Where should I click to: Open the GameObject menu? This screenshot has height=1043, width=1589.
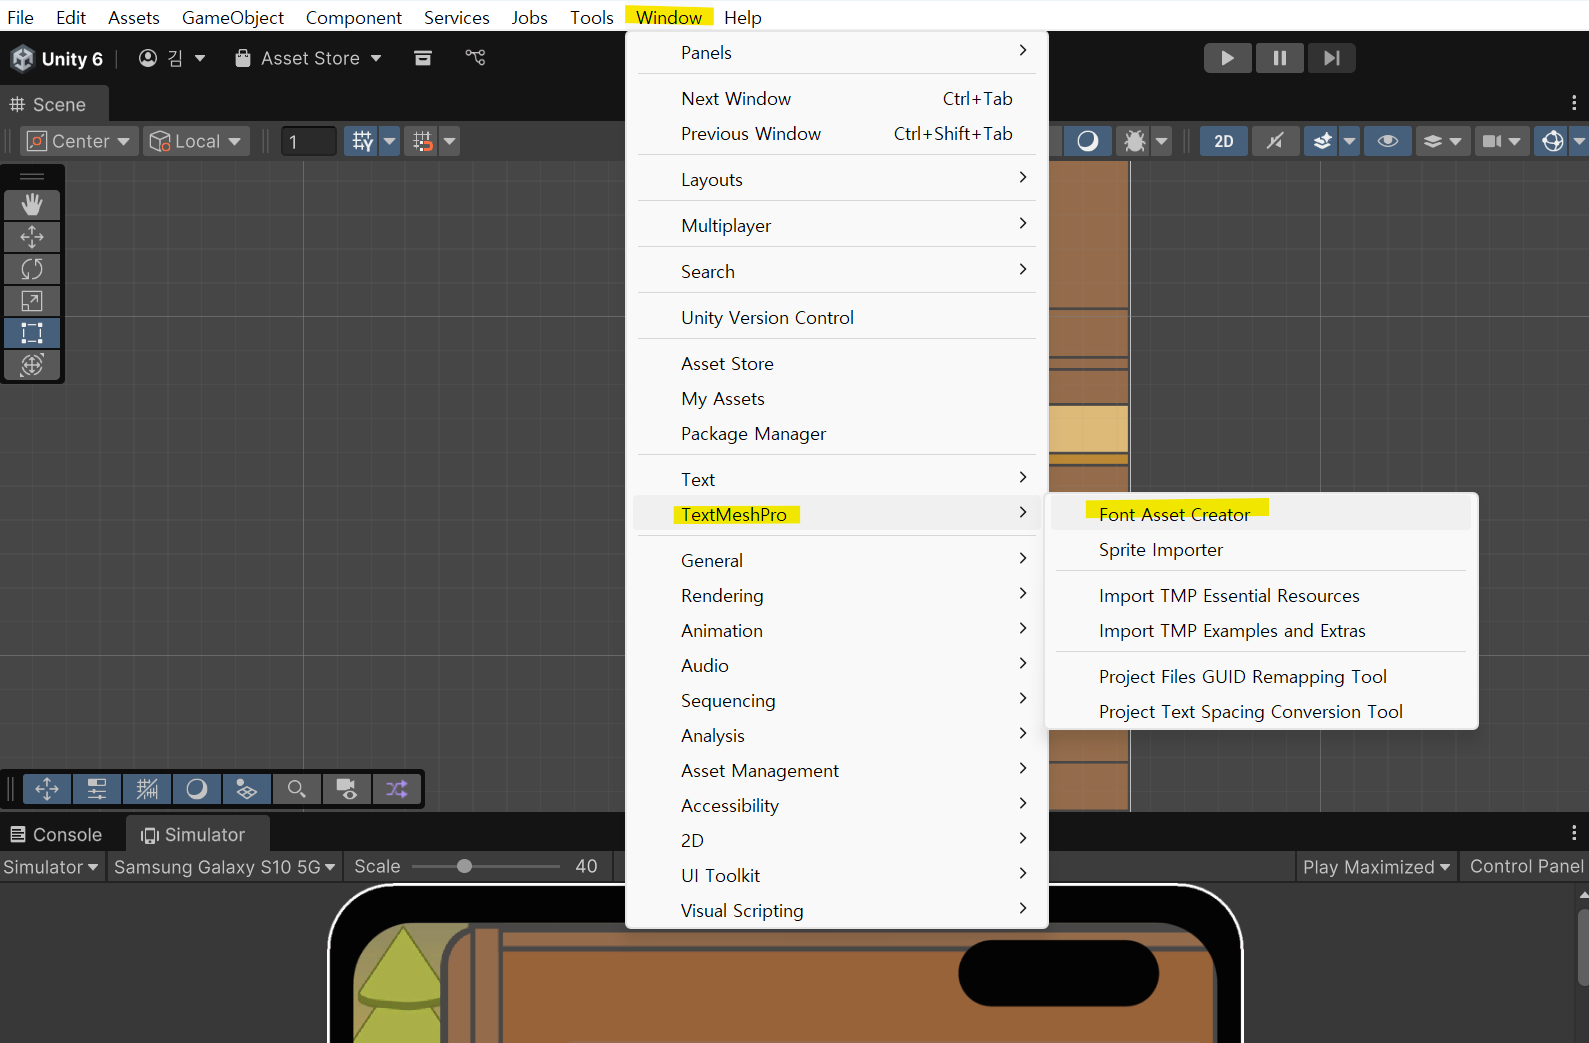click(232, 17)
